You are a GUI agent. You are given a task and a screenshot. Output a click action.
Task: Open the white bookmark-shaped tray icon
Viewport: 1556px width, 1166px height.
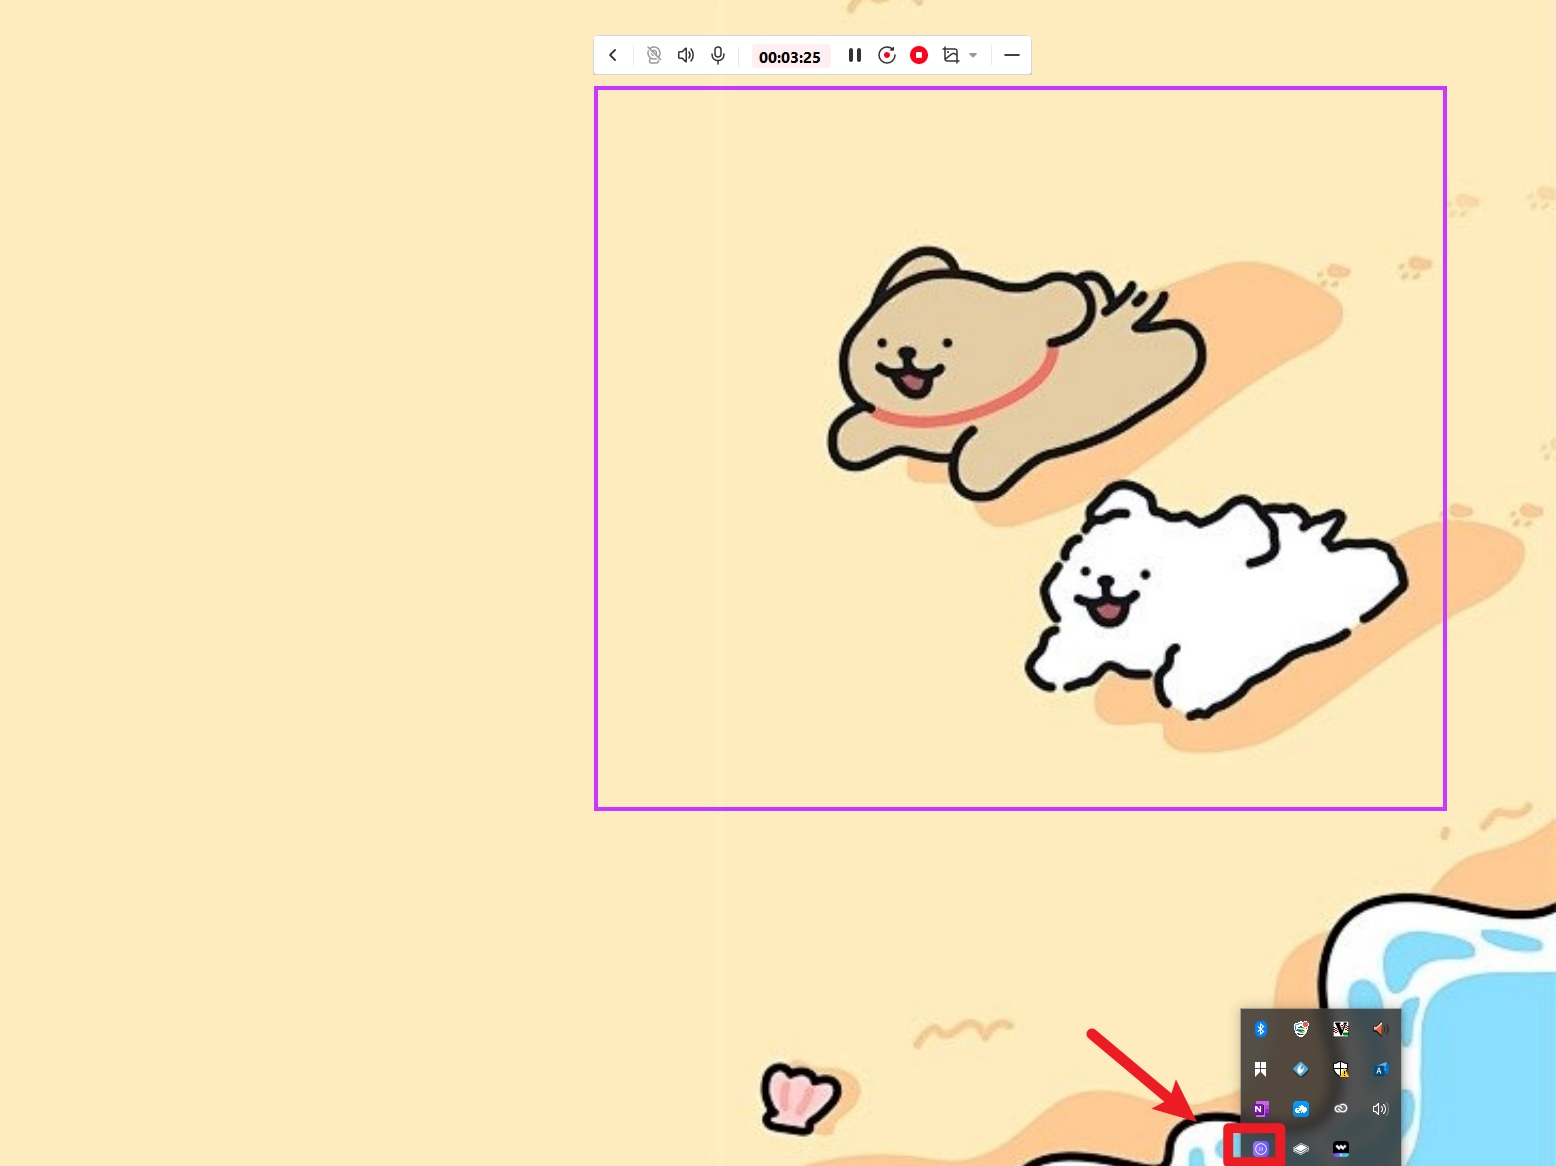(1261, 1069)
